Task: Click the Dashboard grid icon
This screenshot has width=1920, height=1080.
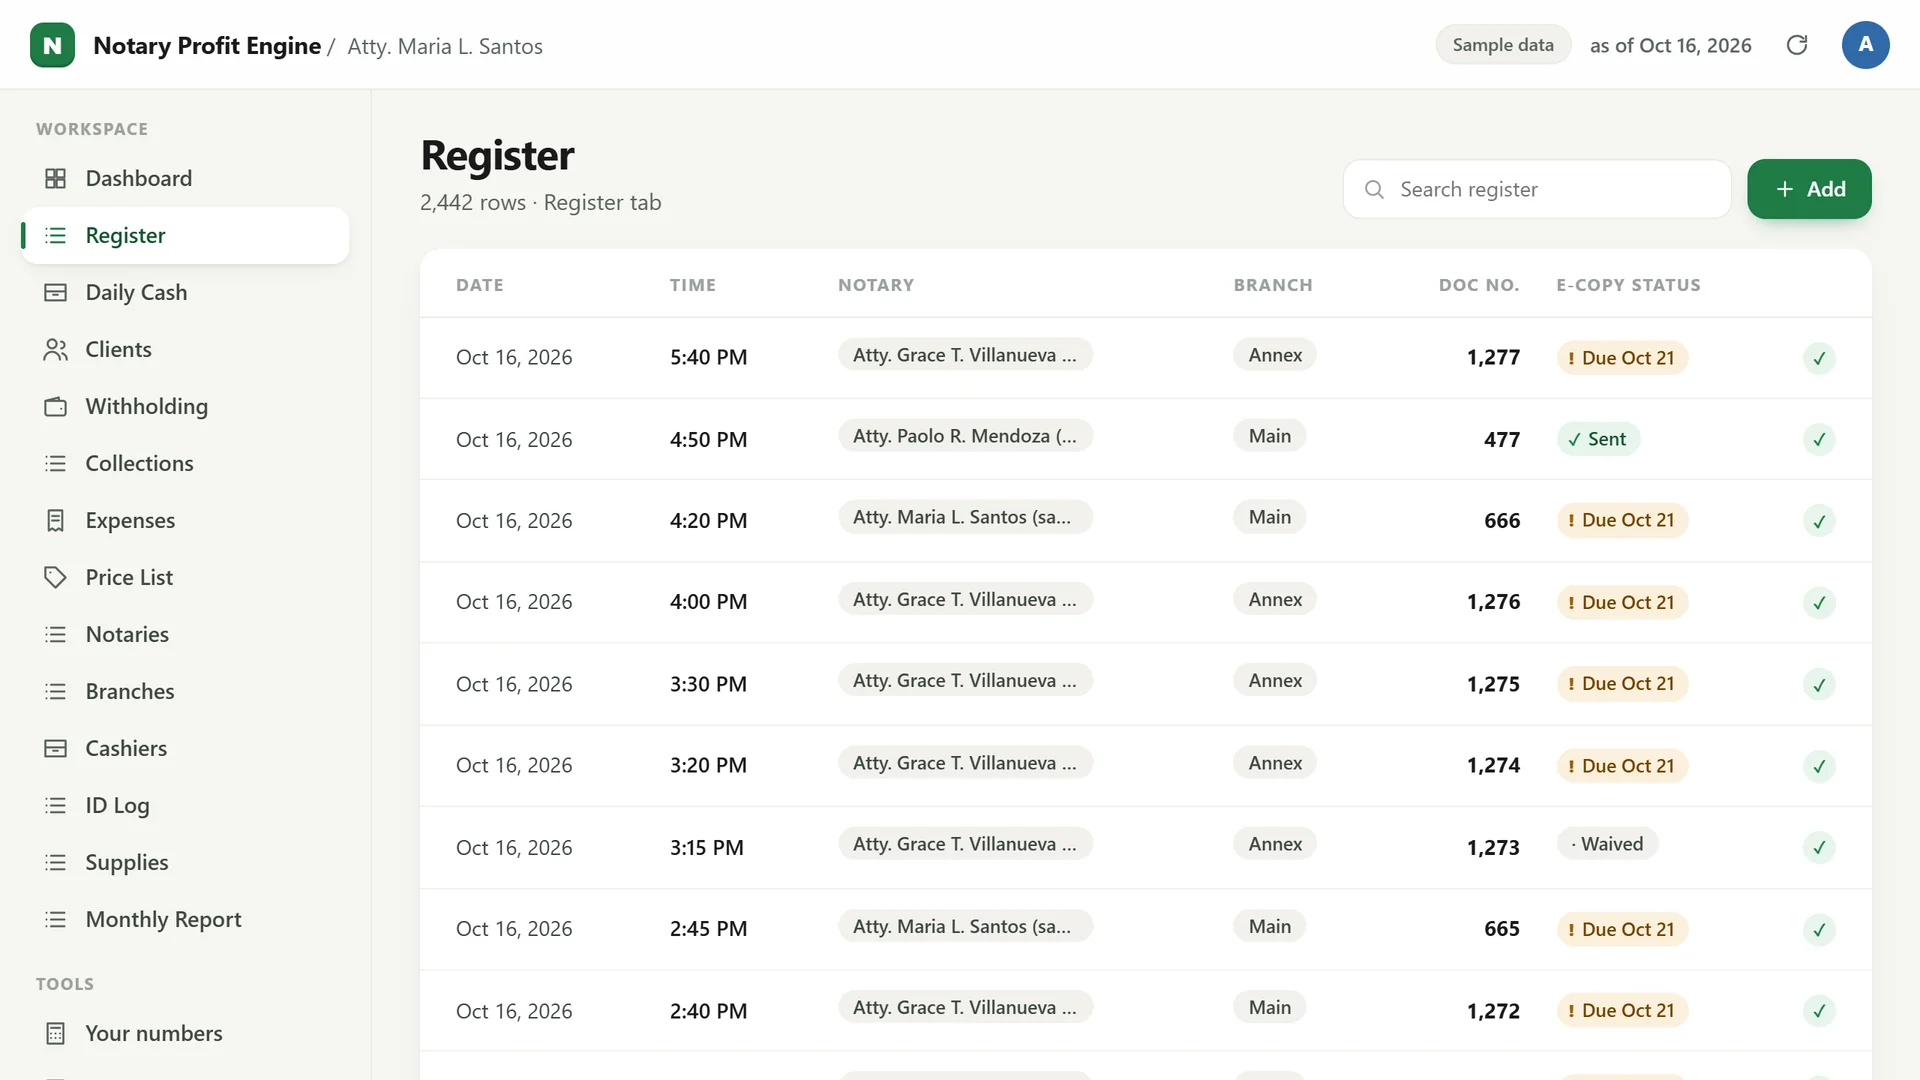Action: coord(56,178)
